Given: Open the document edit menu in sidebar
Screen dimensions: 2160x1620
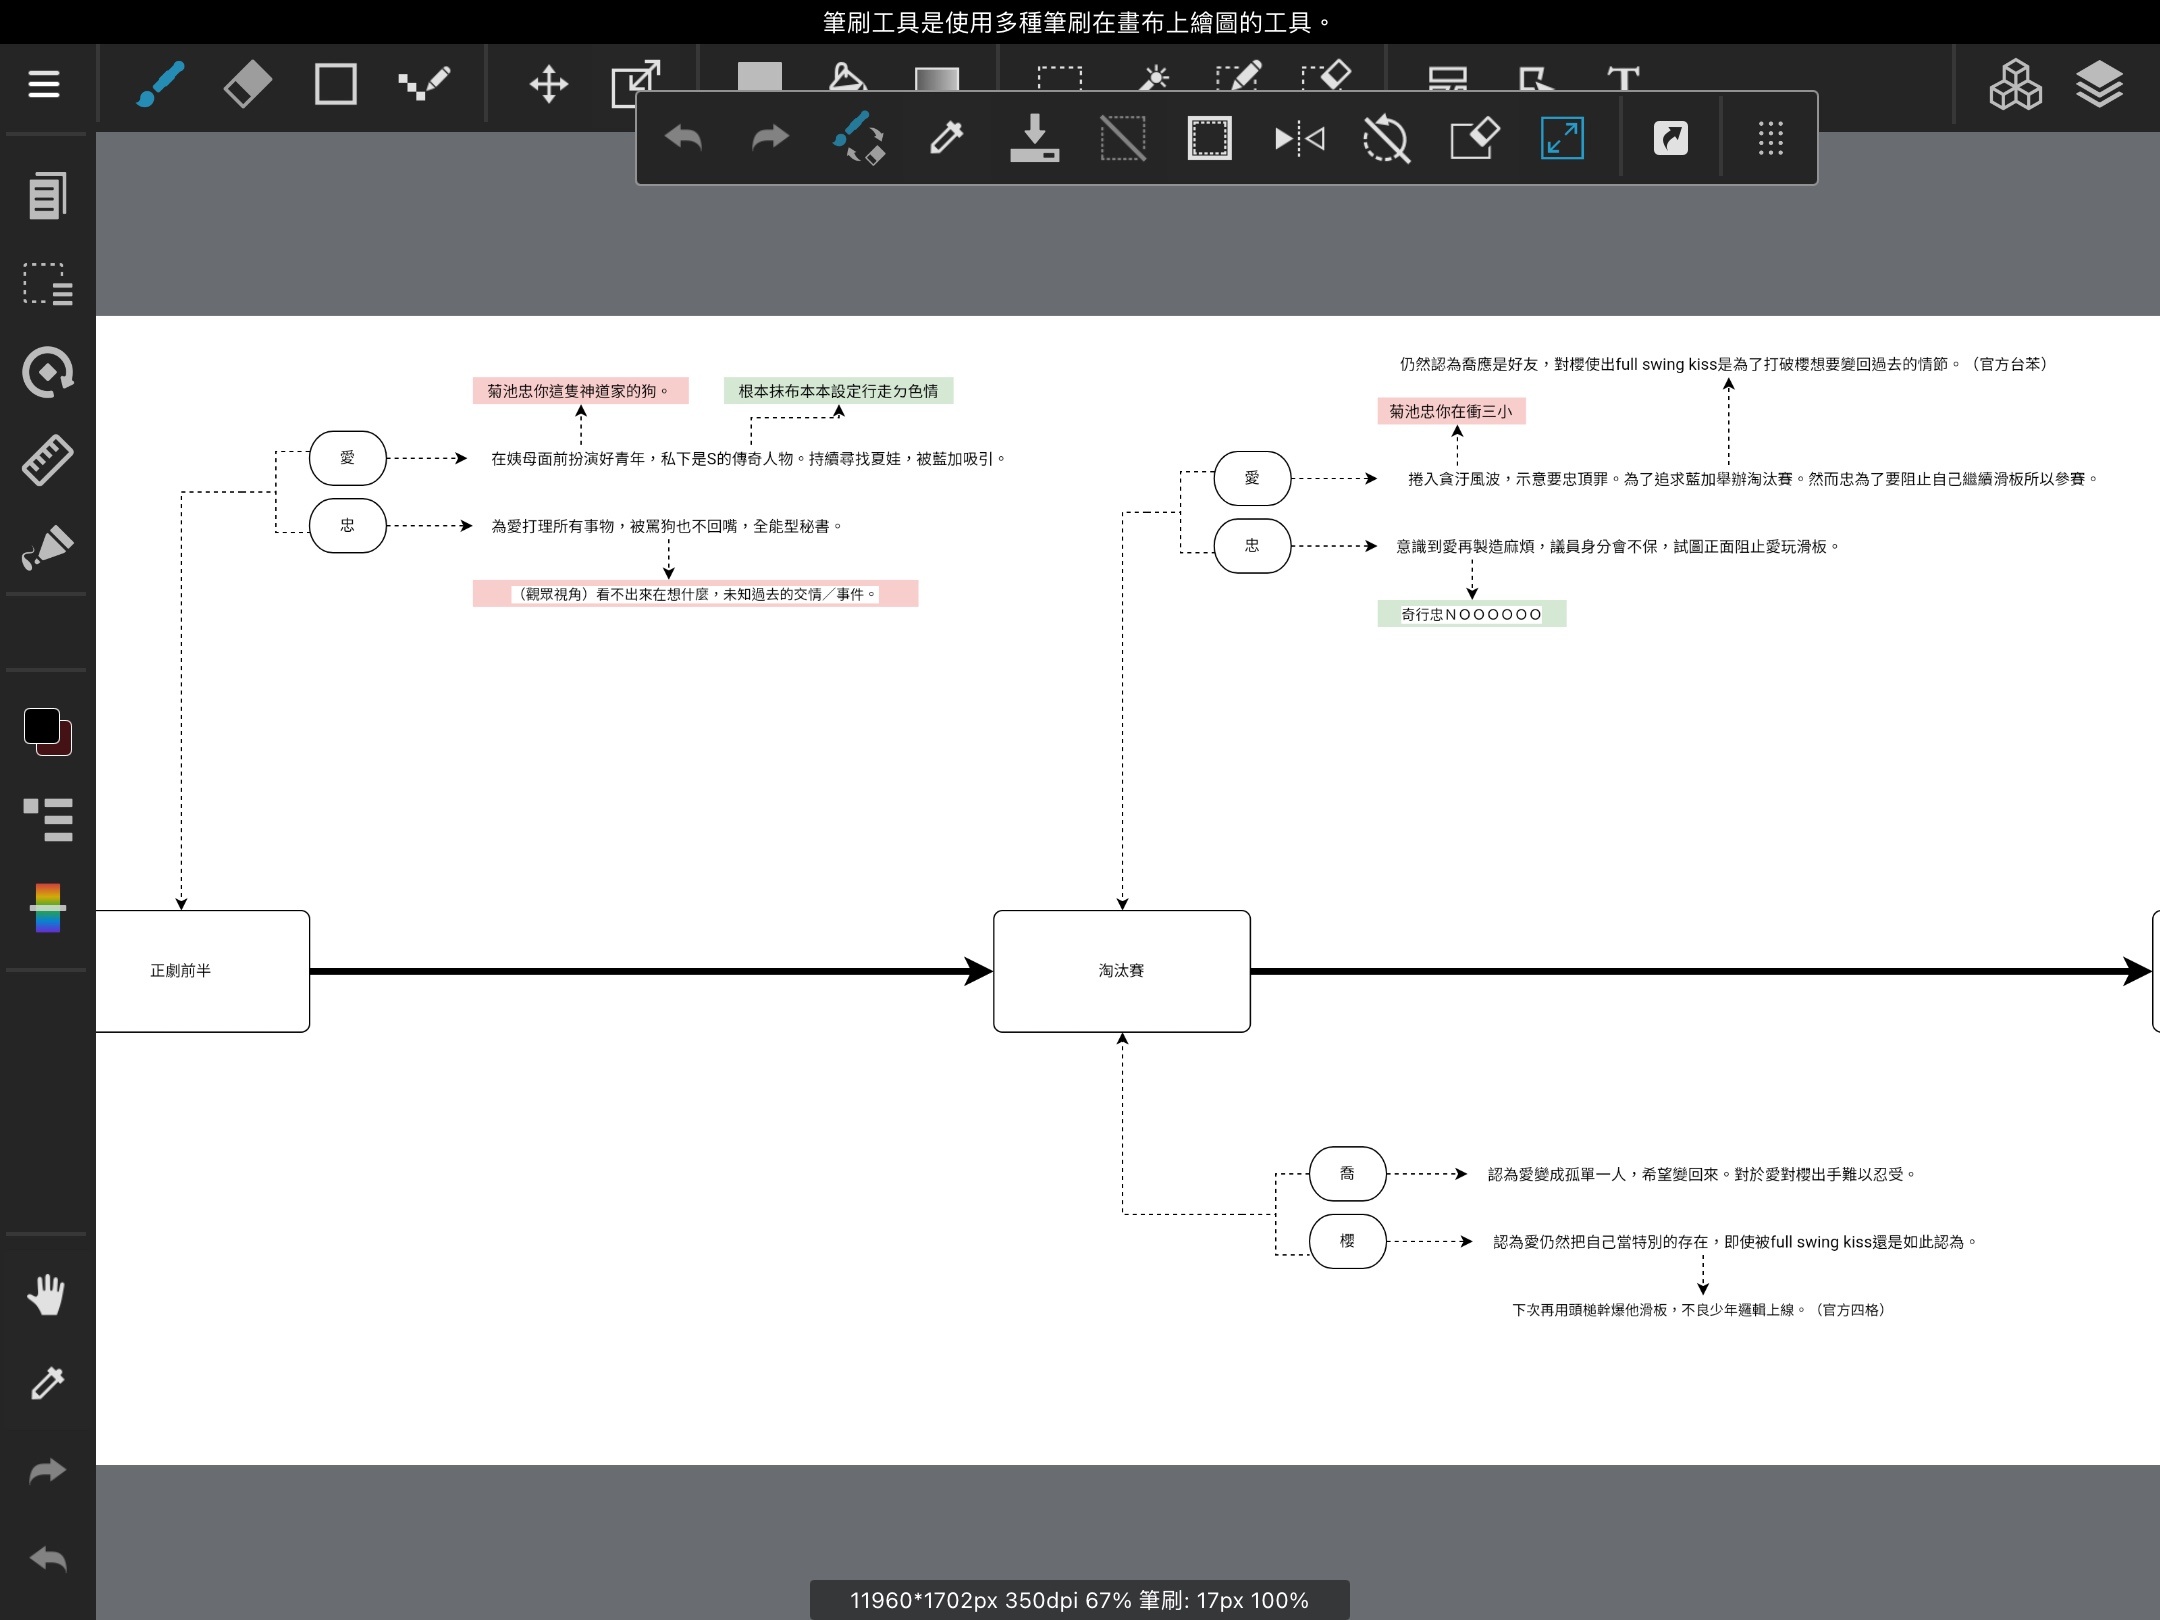Looking at the screenshot, I should click(47, 196).
